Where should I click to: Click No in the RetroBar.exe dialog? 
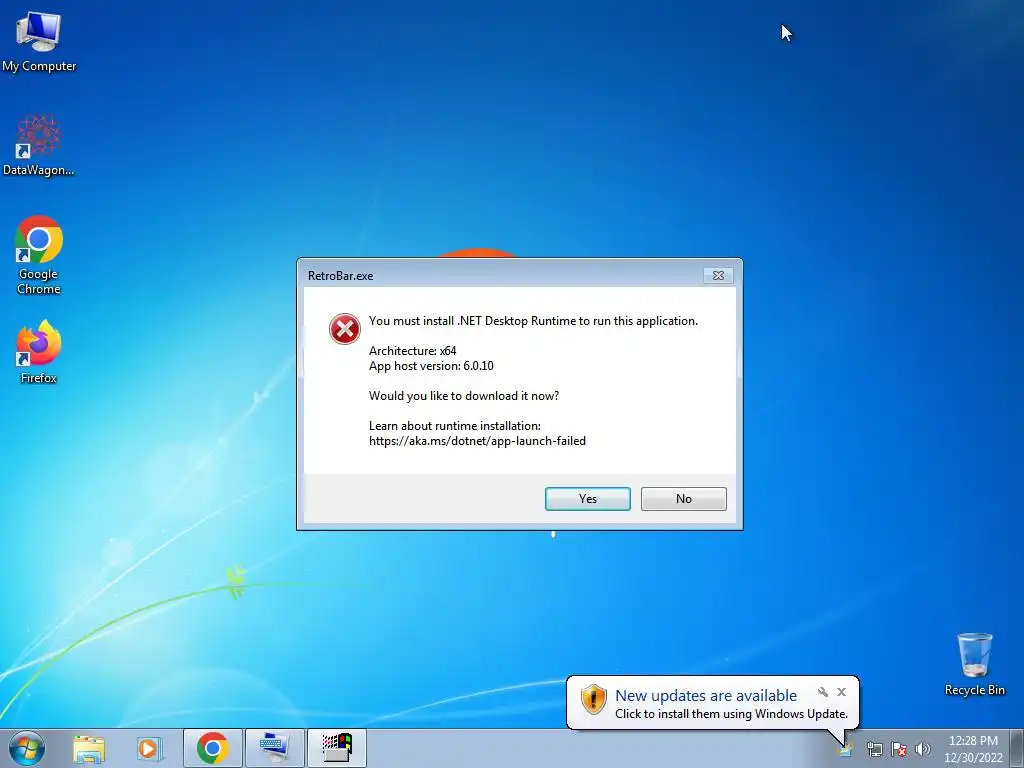[684, 499]
